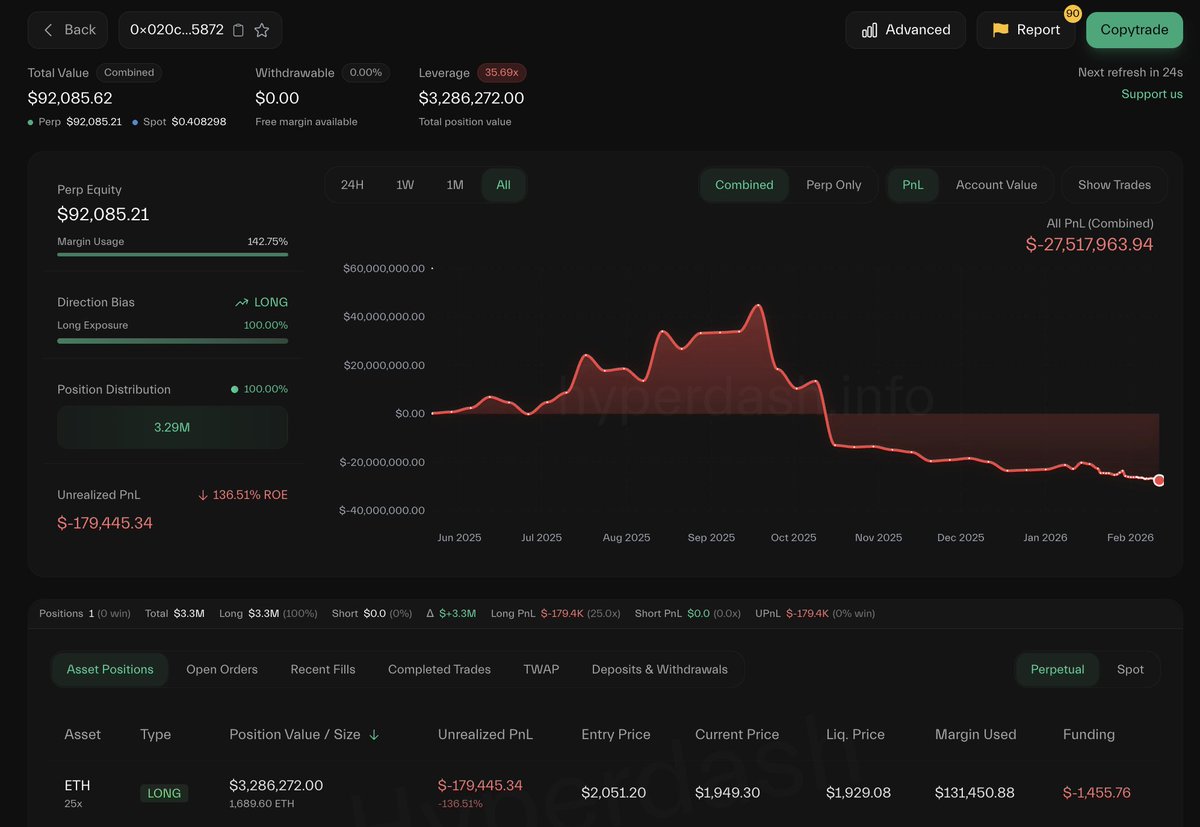The width and height of the screenshot is (1200, 827).
Task: Click the LONG direction bias trend icon
Action: pyautogui.click(x=242, y=302)
